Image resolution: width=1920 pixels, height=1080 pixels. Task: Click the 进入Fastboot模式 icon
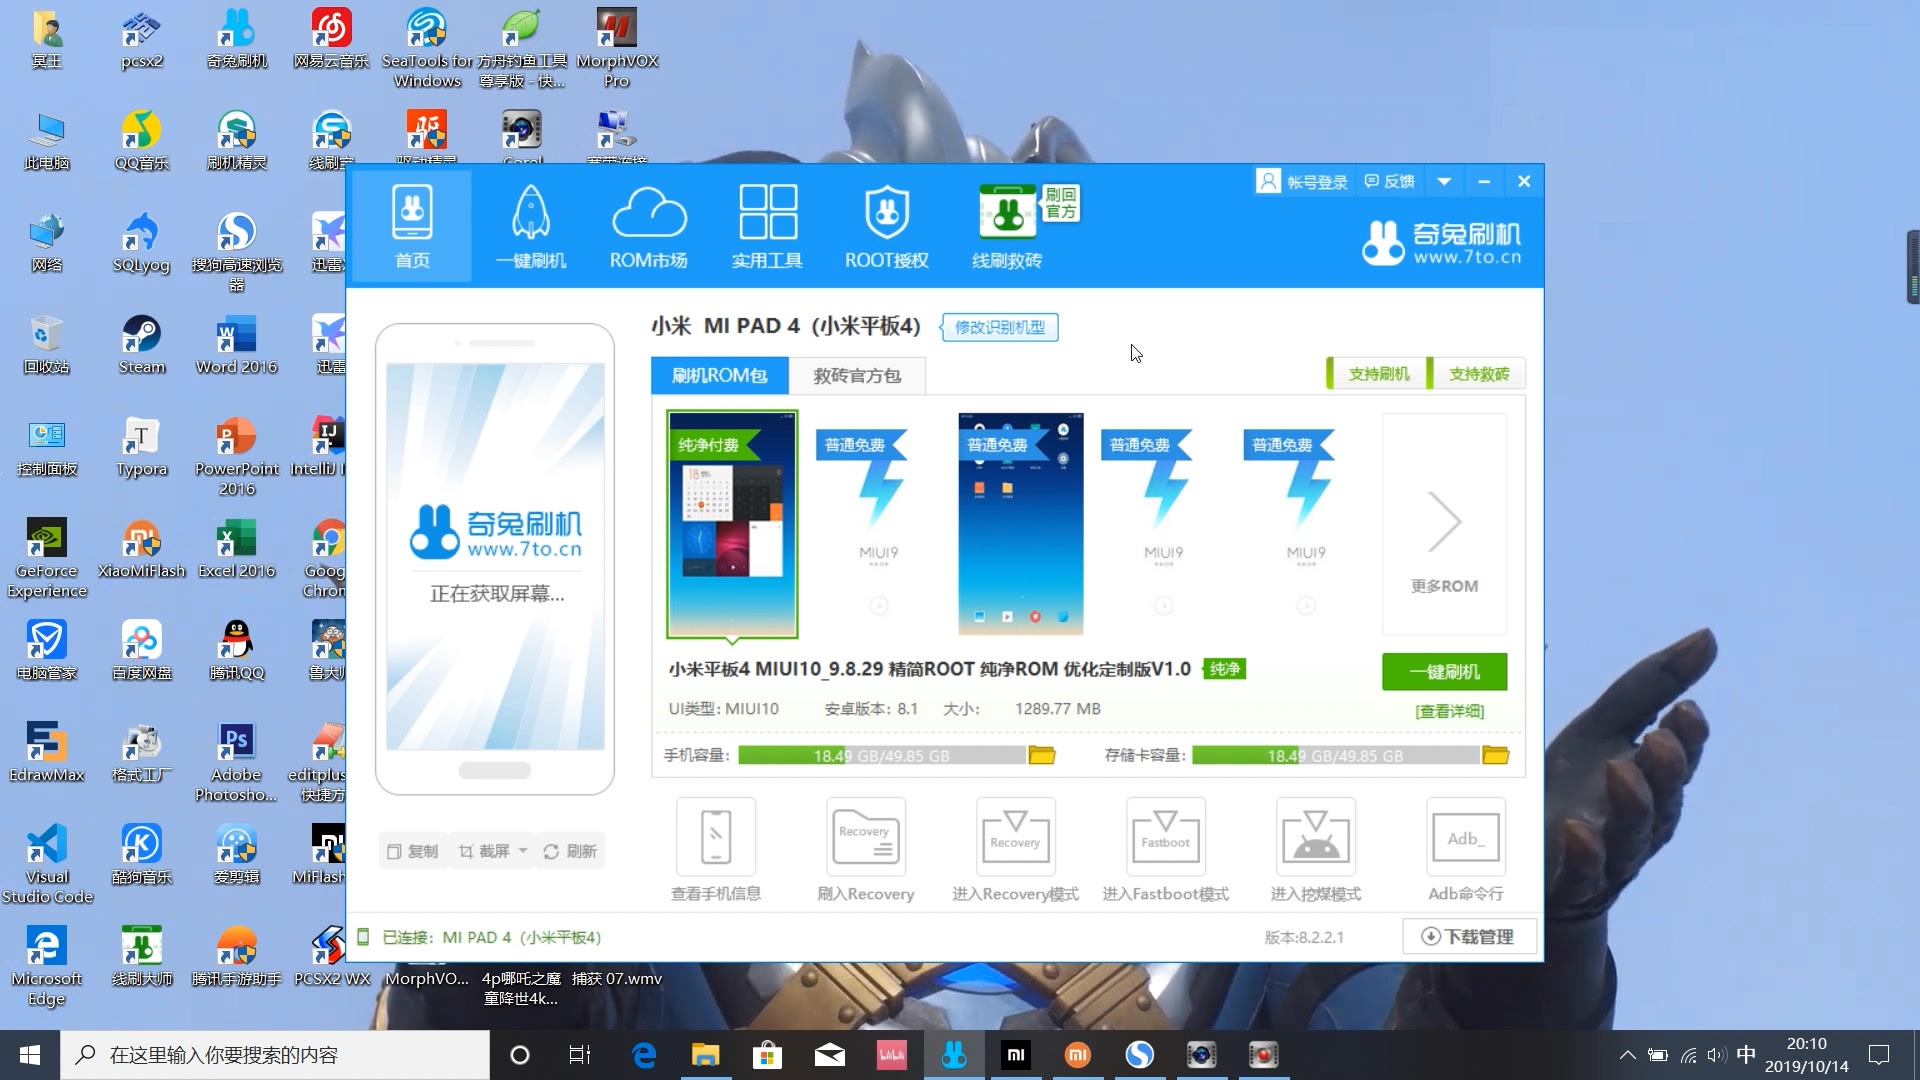[x=1166, y=837]
